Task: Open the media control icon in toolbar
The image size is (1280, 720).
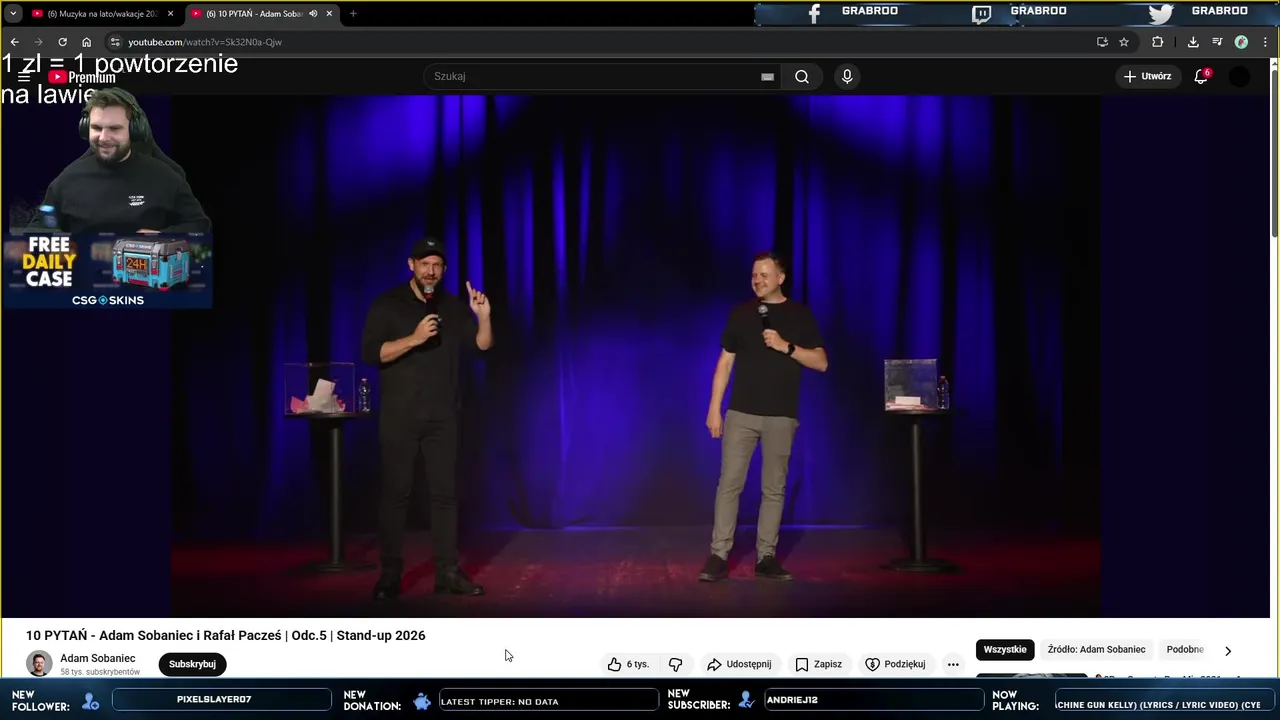Action: pyautogui.click(x=1217, y=42)
